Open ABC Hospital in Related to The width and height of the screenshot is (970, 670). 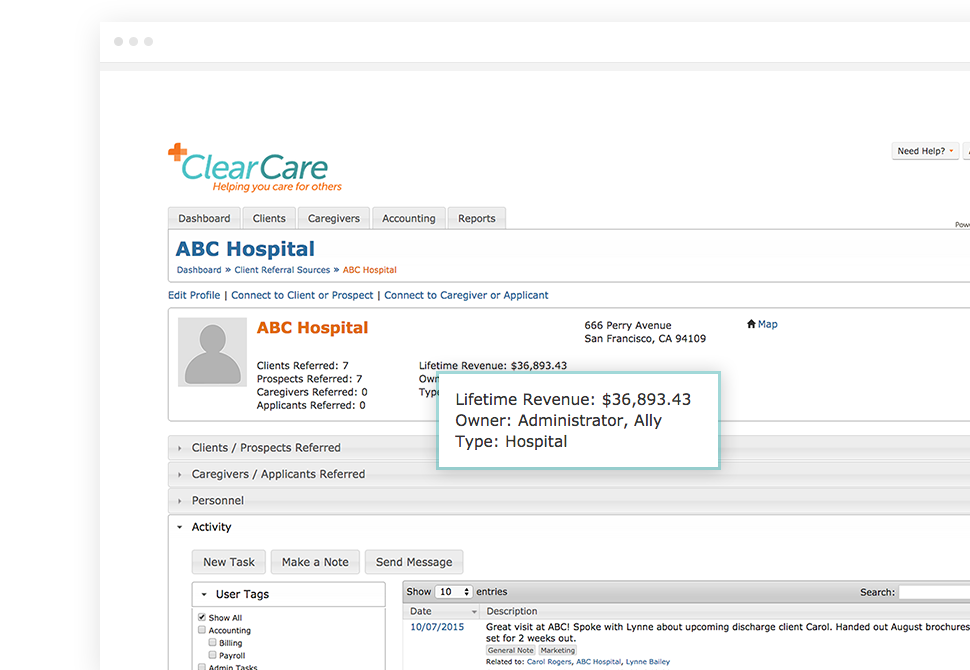pyautogui.click(x=598, y=661)
